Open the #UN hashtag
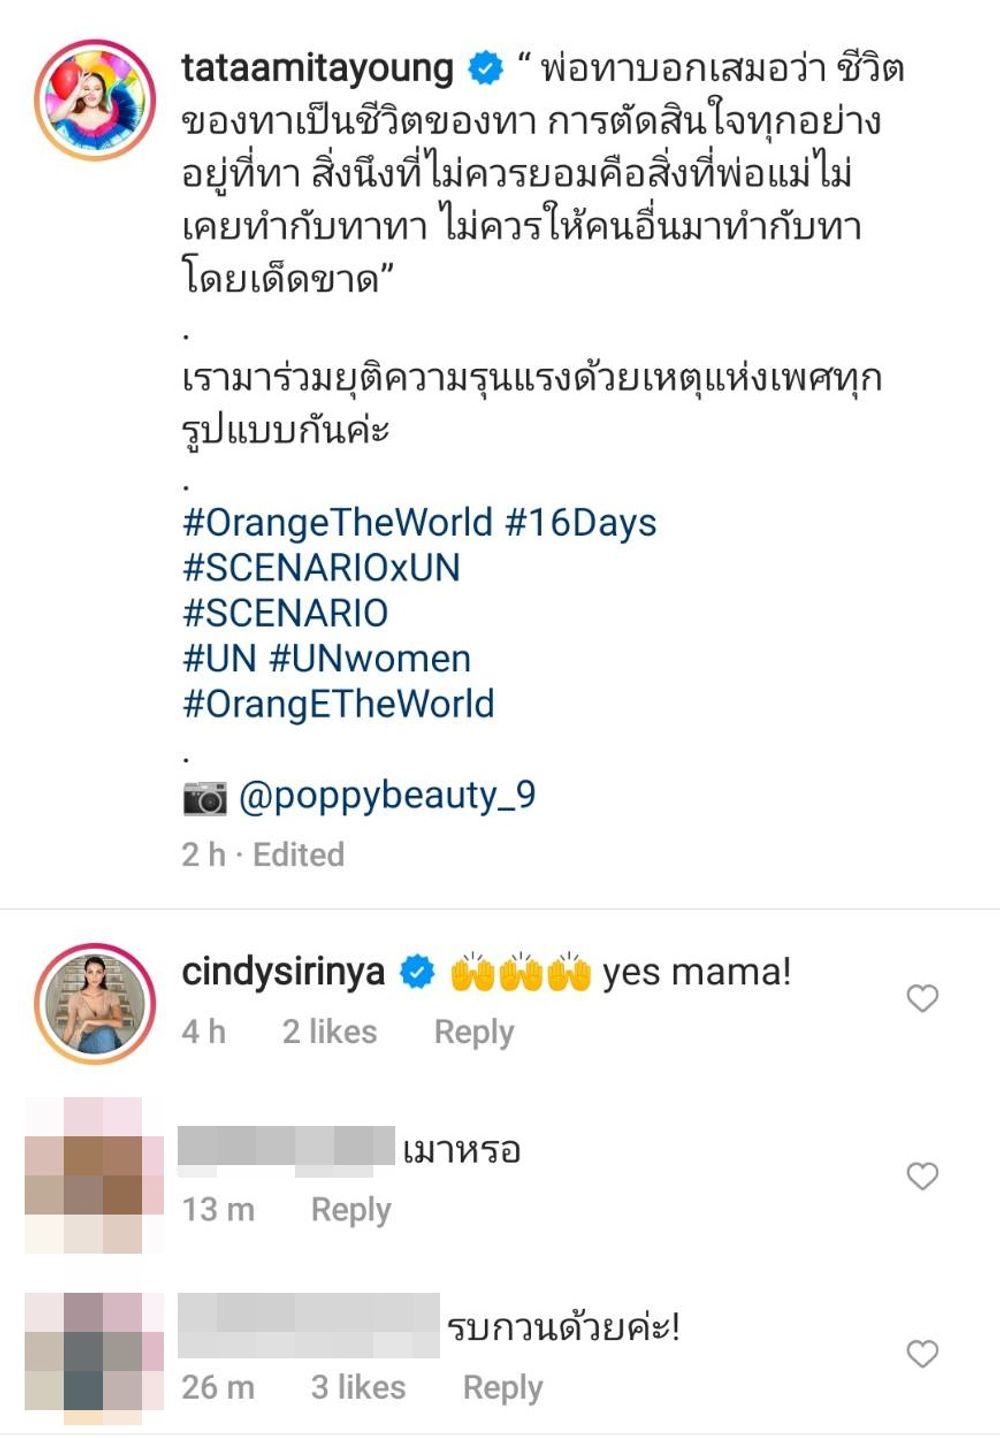The image size is (1000, 1438). pos(220,659)
